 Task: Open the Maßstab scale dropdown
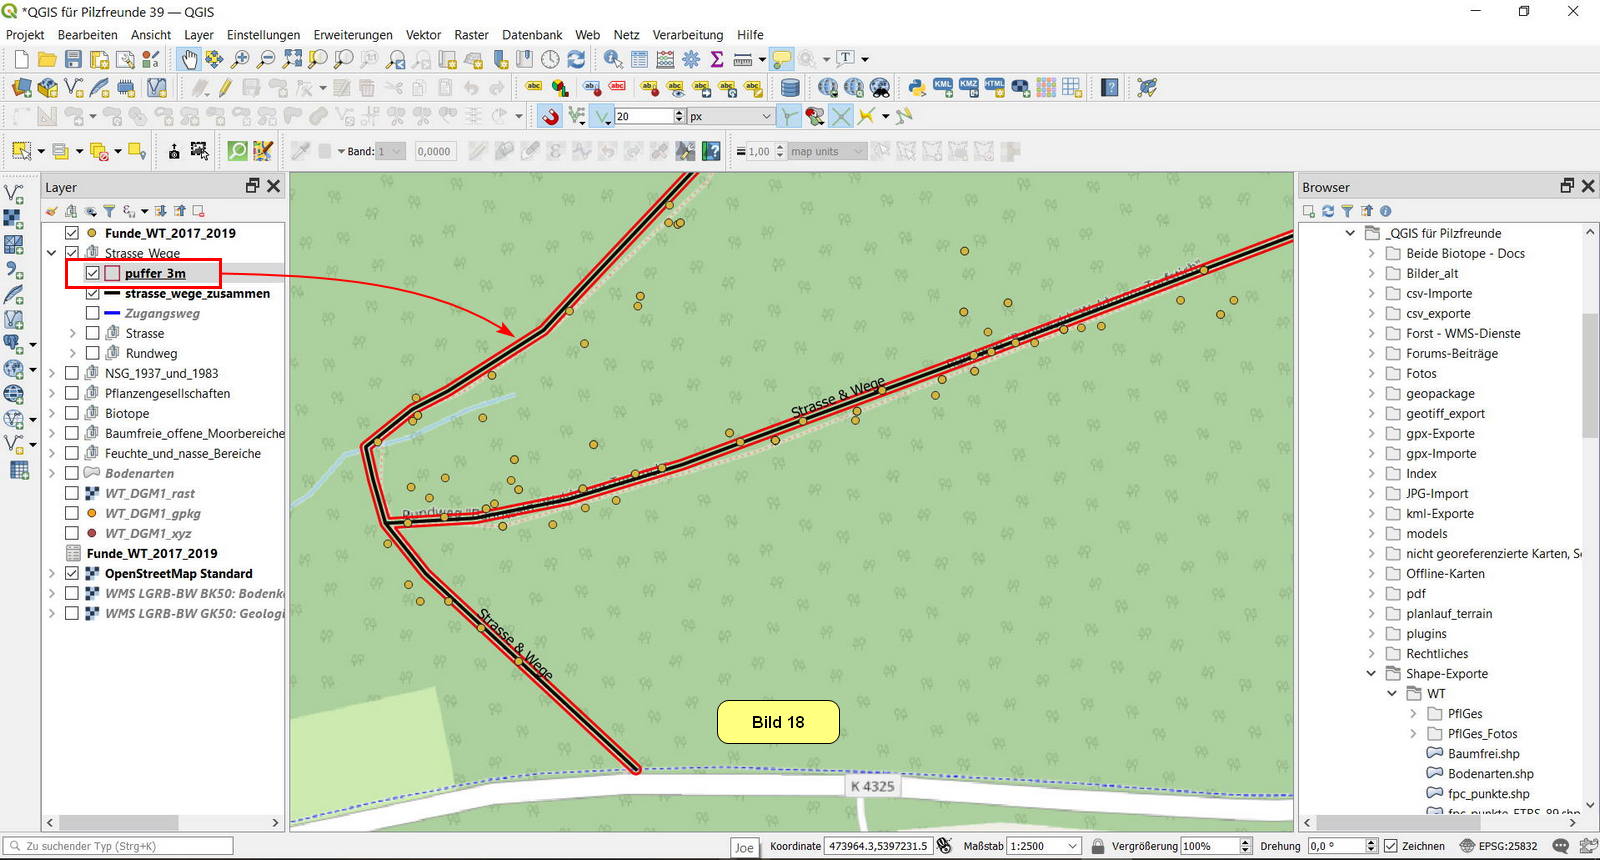point(1072,846)
